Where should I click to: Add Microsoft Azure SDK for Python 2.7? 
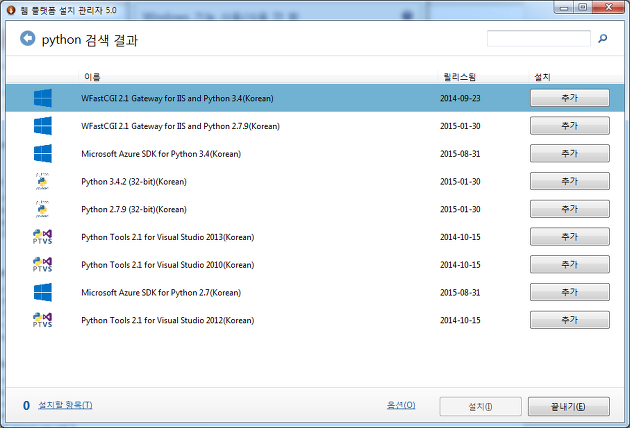(570, 292)
